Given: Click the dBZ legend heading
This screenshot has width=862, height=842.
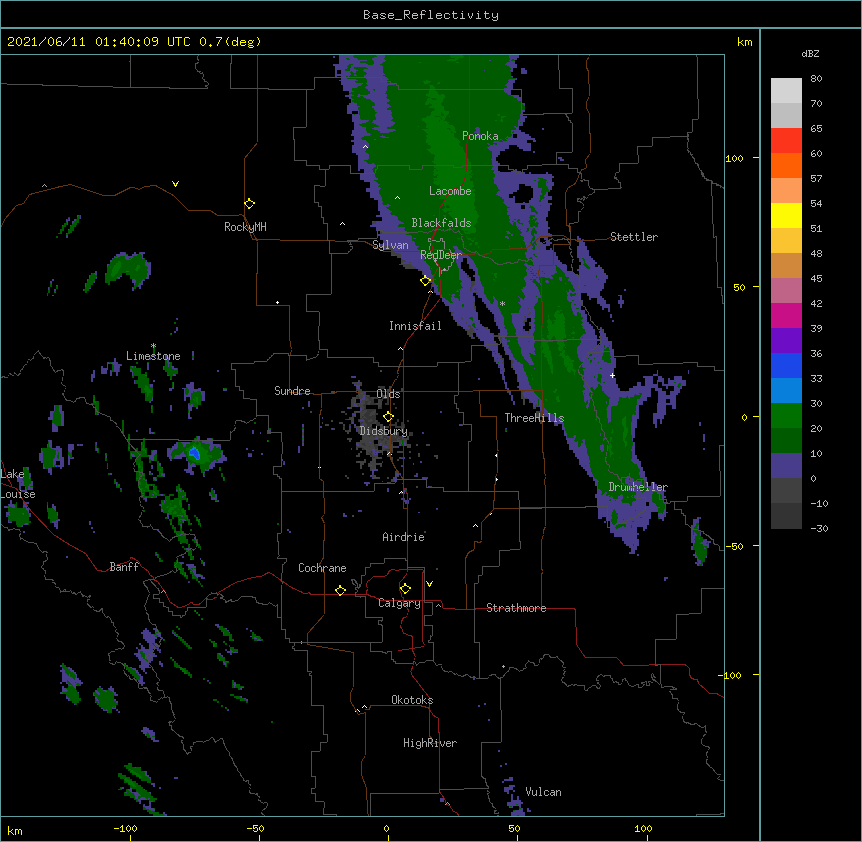Looking at the screenshot, I should [810, 54].
